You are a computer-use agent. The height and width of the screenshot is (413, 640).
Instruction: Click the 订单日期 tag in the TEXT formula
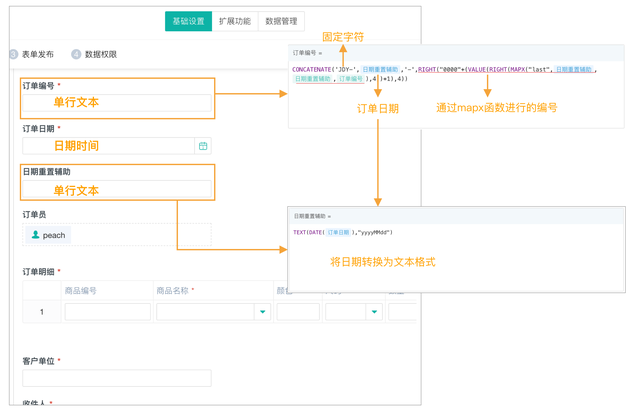pos(338,232)
